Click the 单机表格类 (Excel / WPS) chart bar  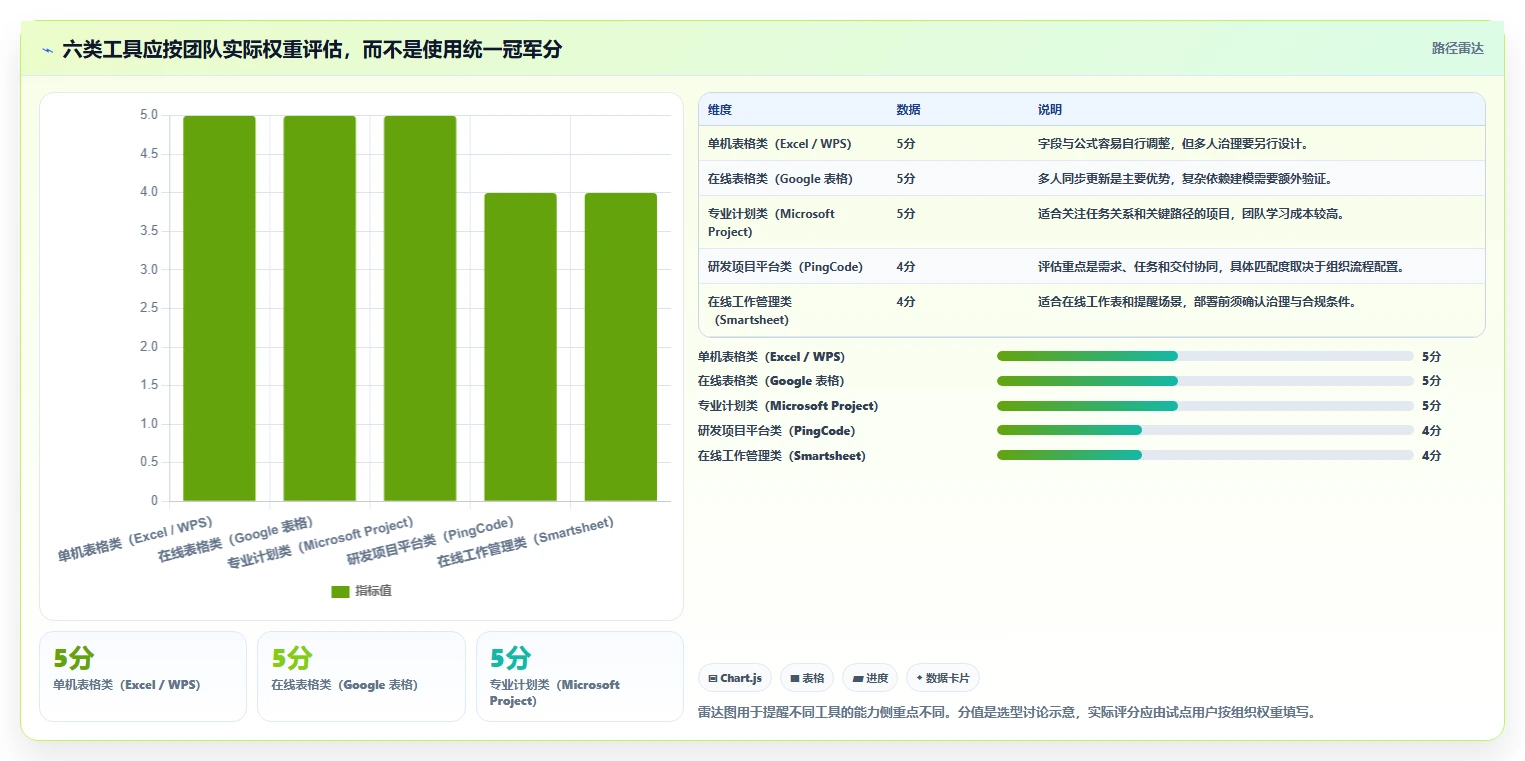click(219, 308)
